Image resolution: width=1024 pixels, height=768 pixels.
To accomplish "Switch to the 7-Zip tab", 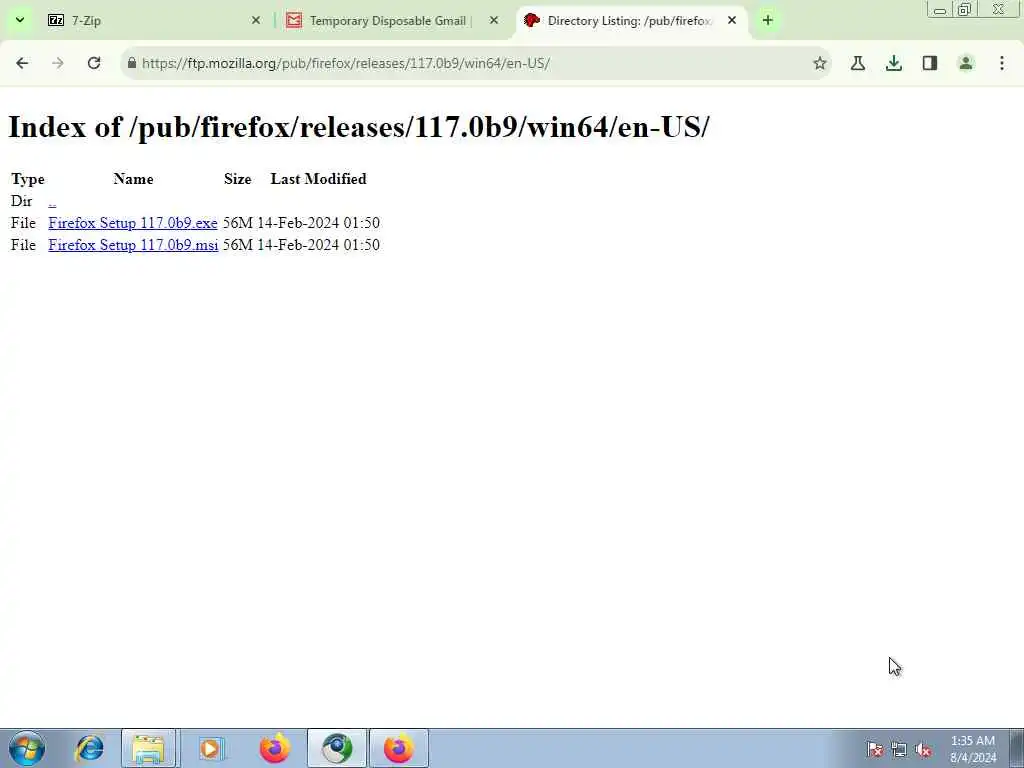I will (x=152, y=20).
